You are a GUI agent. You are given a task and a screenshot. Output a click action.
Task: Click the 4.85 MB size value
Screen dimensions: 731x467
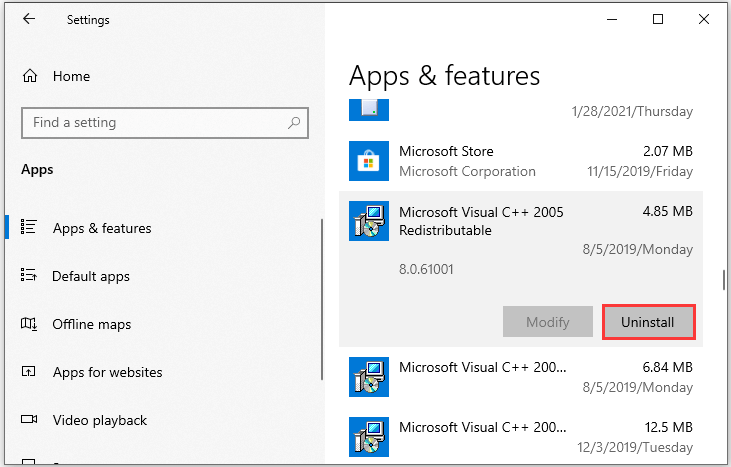[668, 211]
